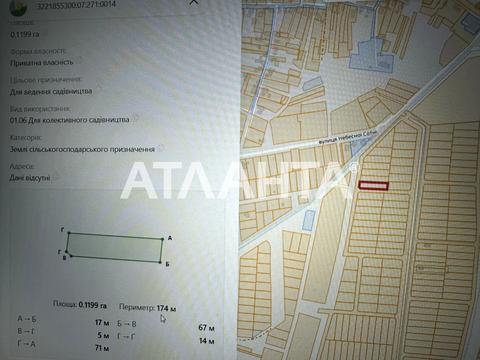
Task: Click the red highlighted parcel on the map
Action: coord(374,186)
